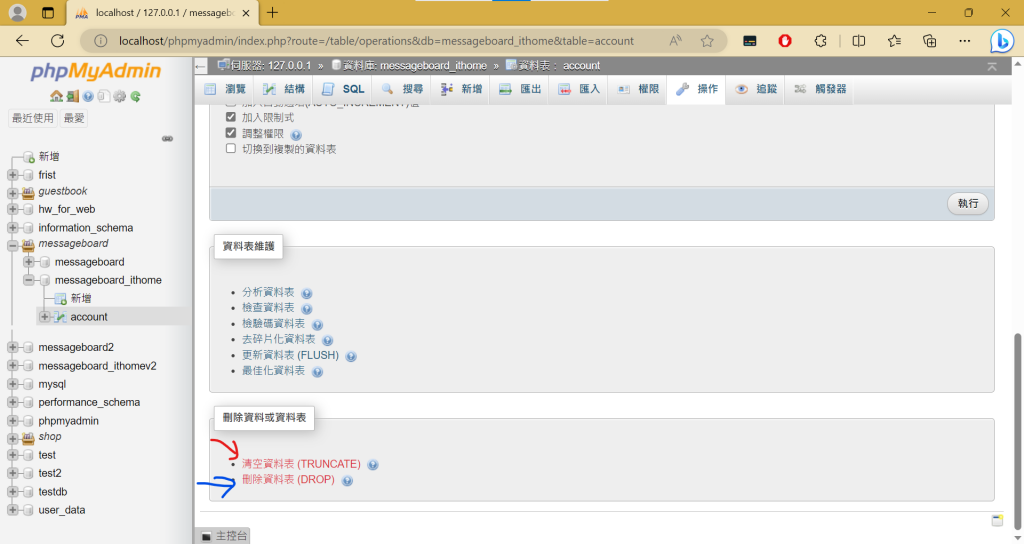Uncheck the 加入限制式 checkbox
The image size is (1024, 544).
click(231, 117)
